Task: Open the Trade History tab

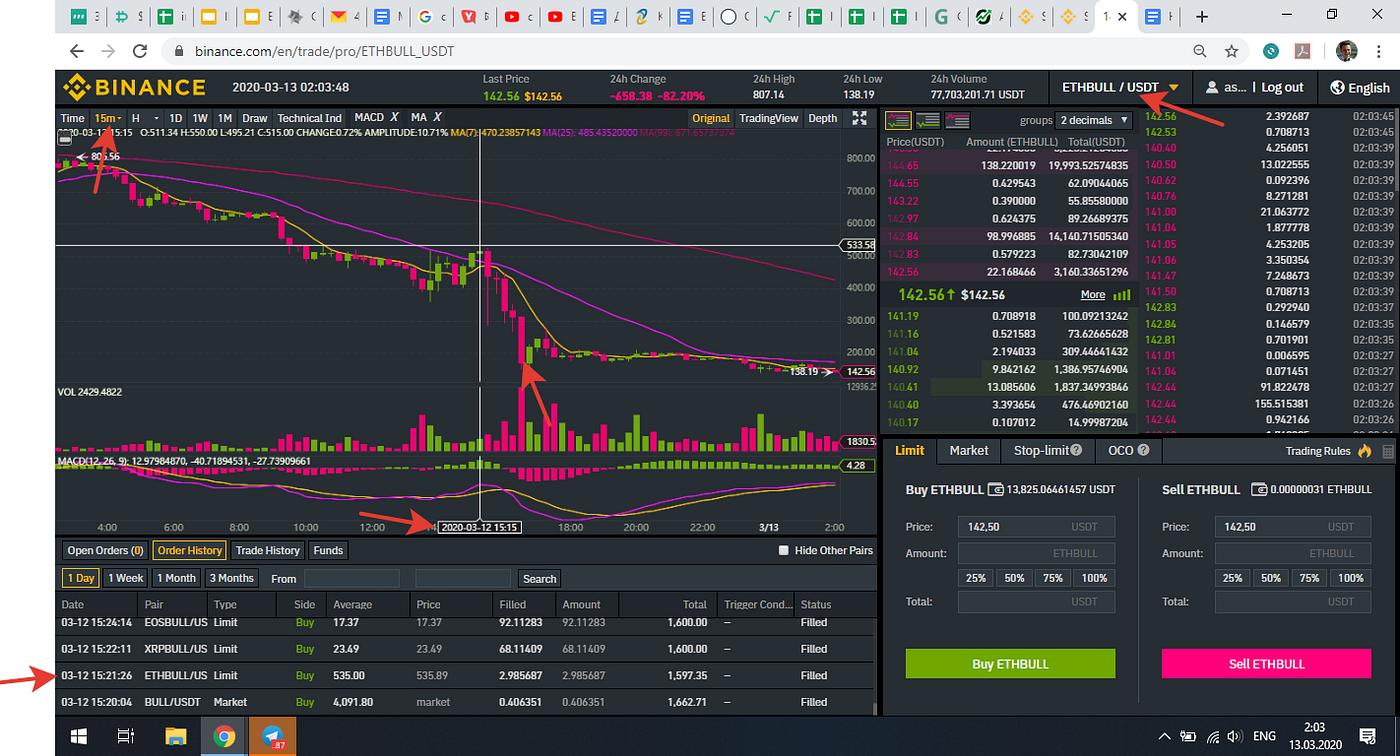Action: click(268, 550)
